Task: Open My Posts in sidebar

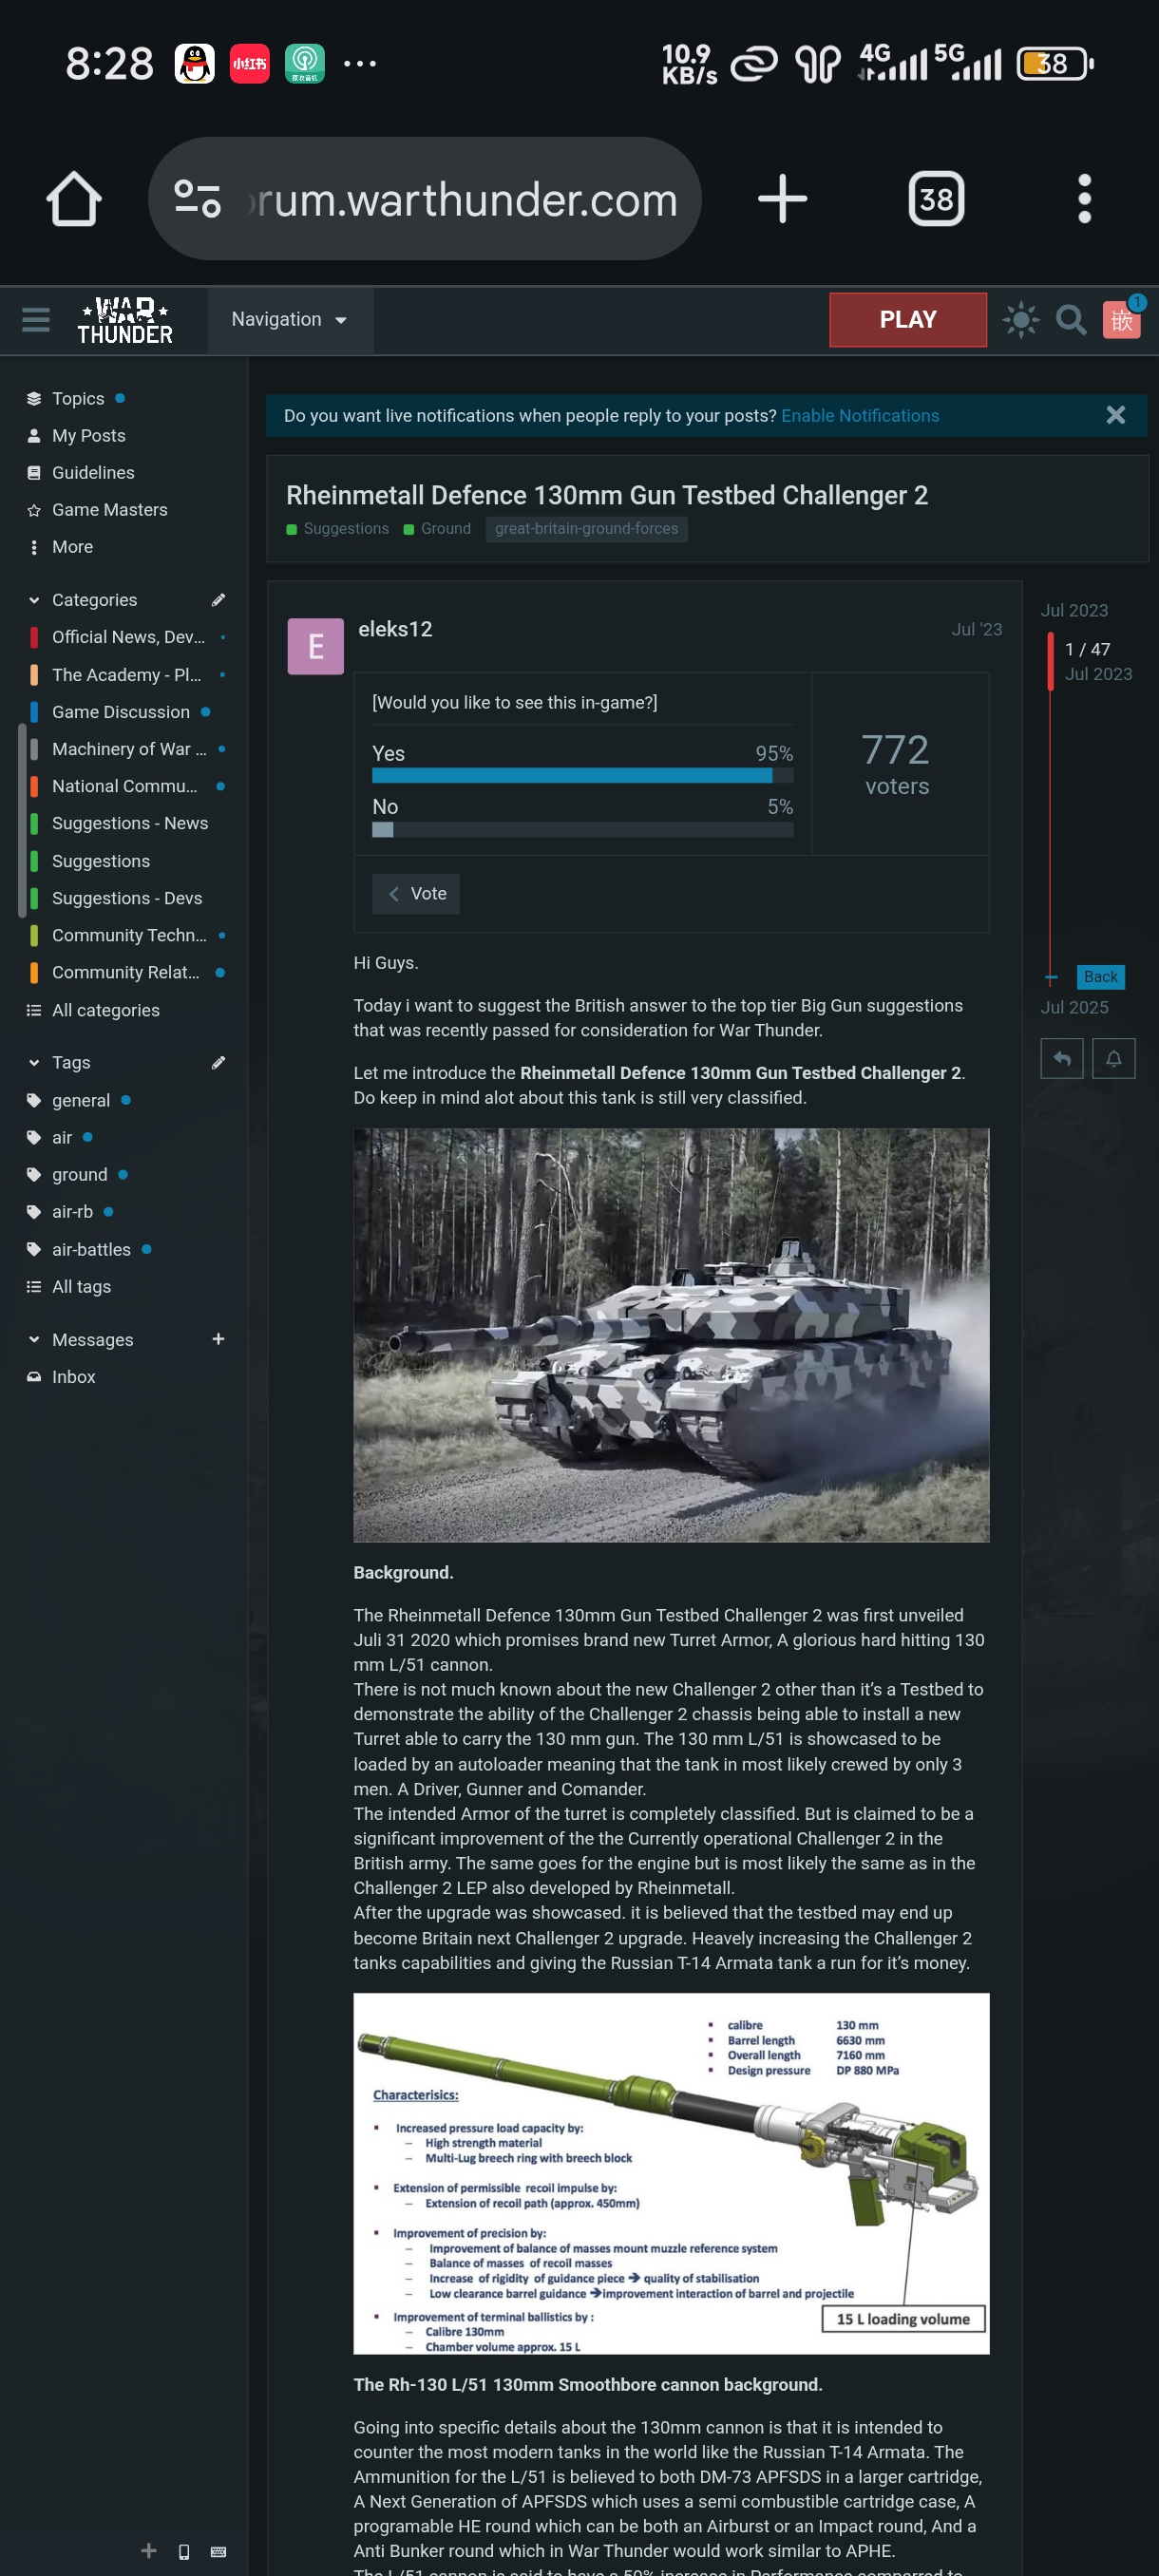Action: click(x=88, y=436)
